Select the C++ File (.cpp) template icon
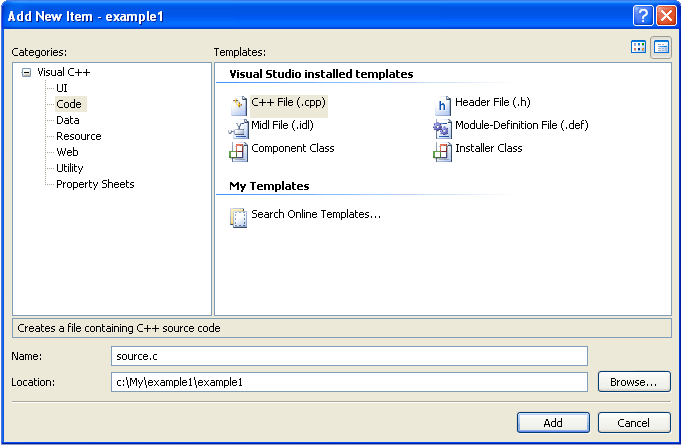This screenshot has width=681, height=445. (x=238, y=106)
